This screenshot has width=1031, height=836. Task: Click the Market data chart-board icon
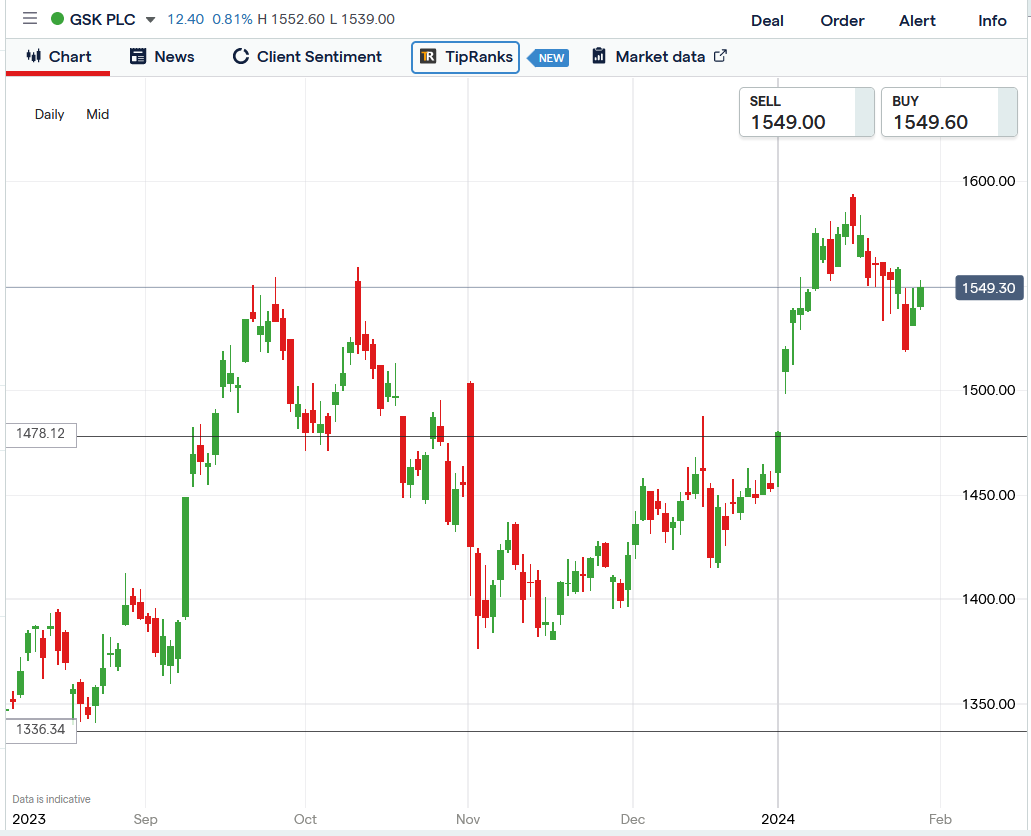pos(598,56)
